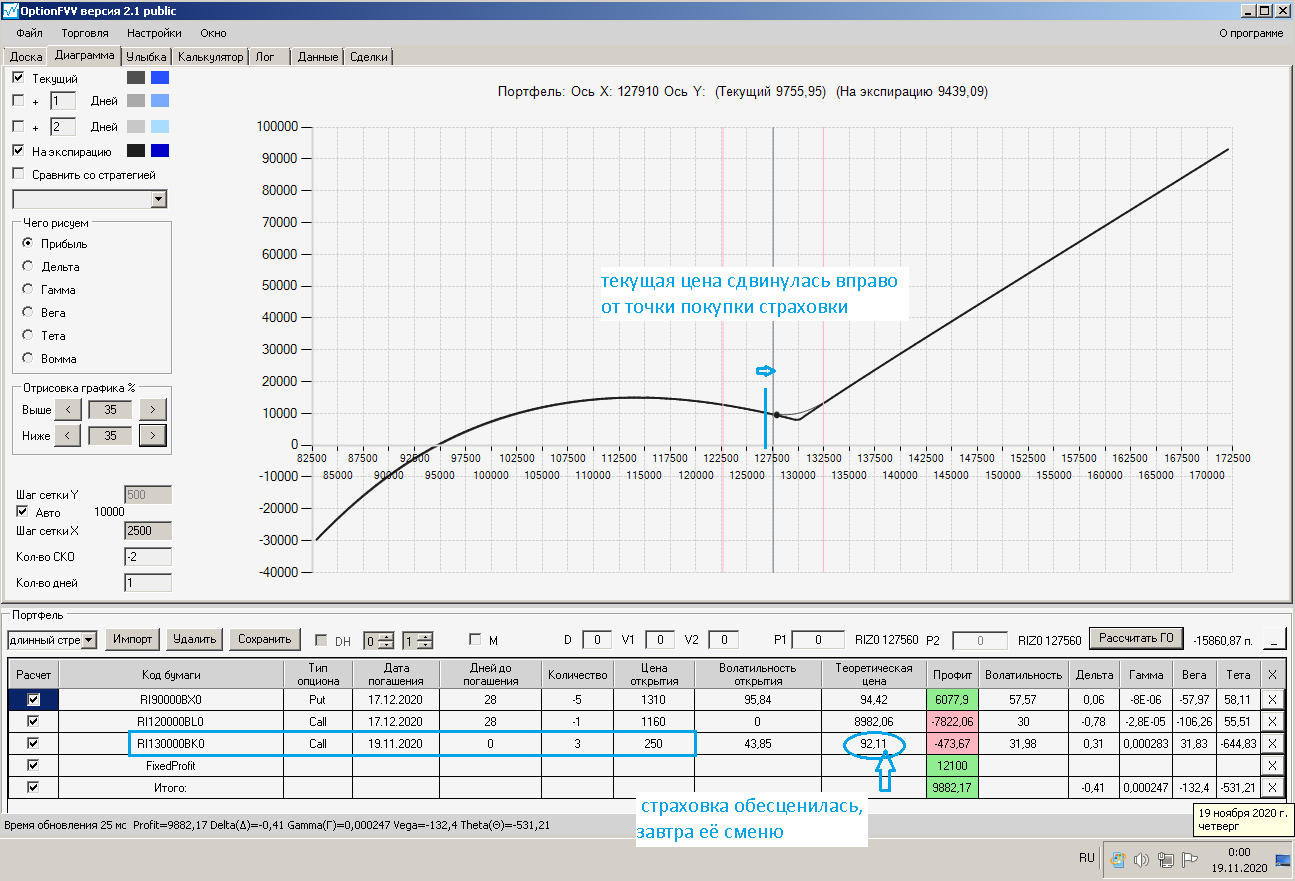Screen dimensions: 1295x881
Task: Increase the first DH stepper value
Action: 385,636
